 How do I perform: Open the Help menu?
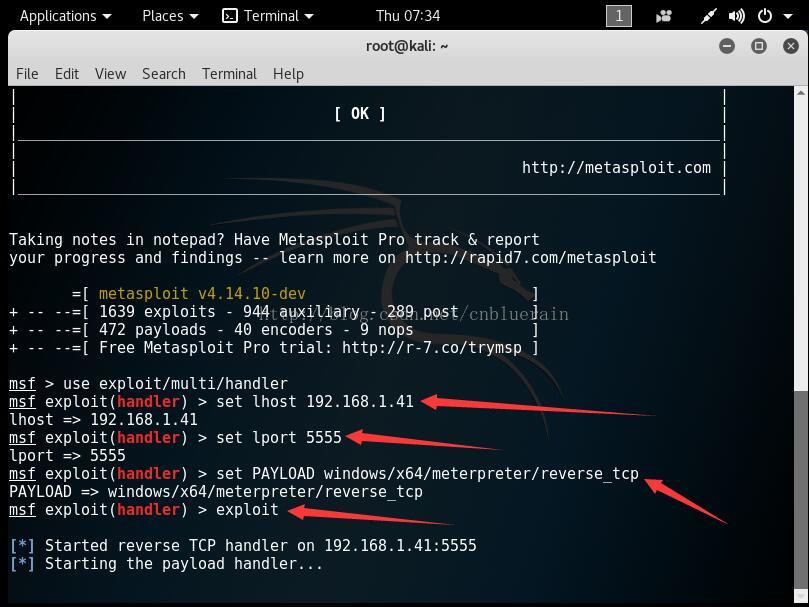coord(288,74)
